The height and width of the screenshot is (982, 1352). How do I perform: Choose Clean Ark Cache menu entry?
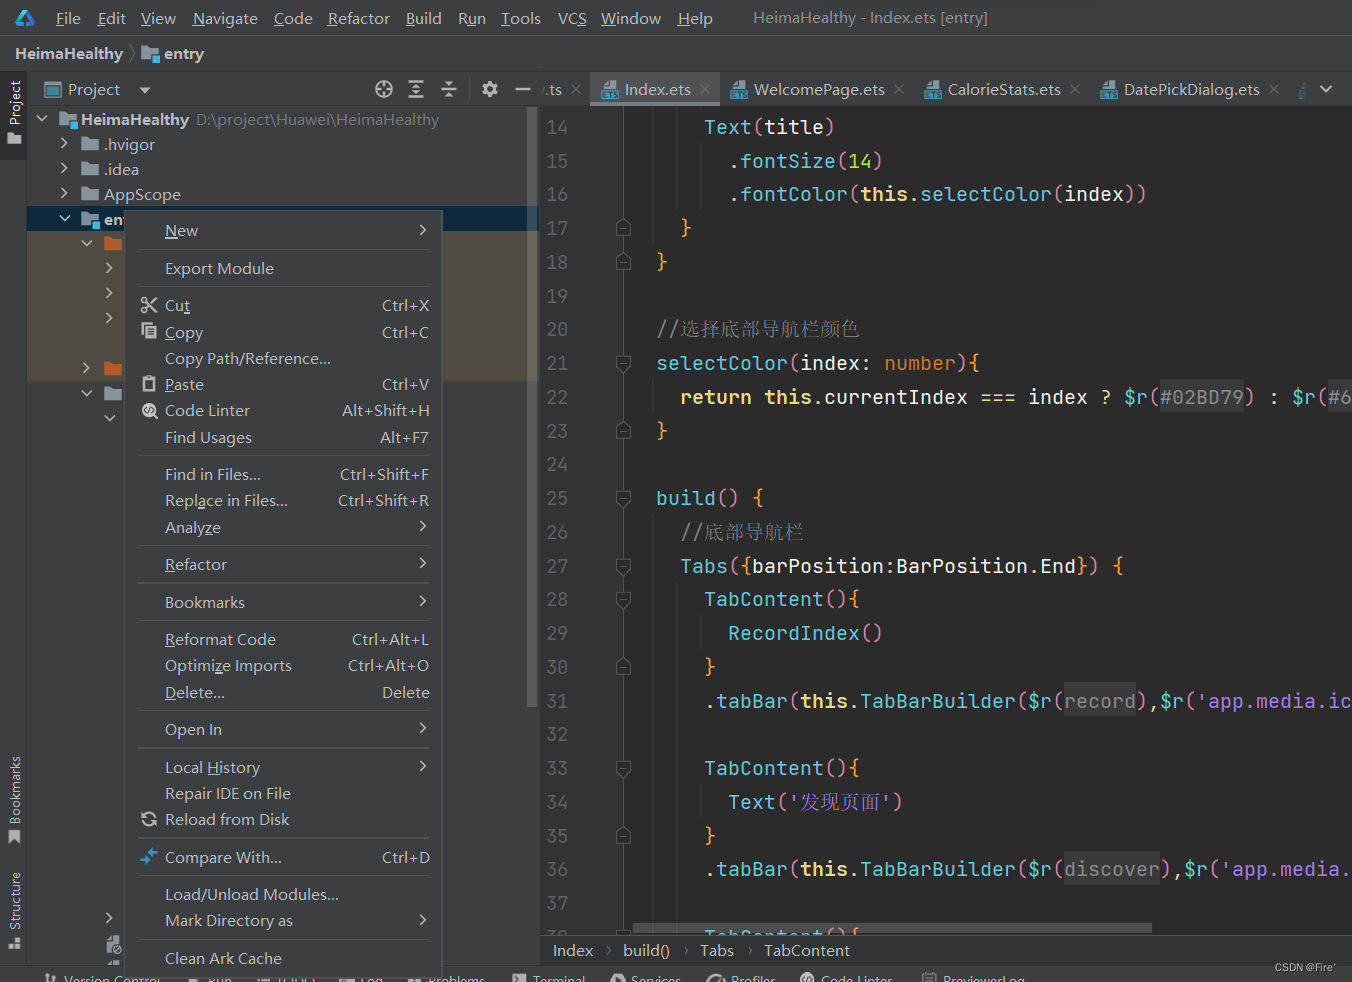[223, 958]
